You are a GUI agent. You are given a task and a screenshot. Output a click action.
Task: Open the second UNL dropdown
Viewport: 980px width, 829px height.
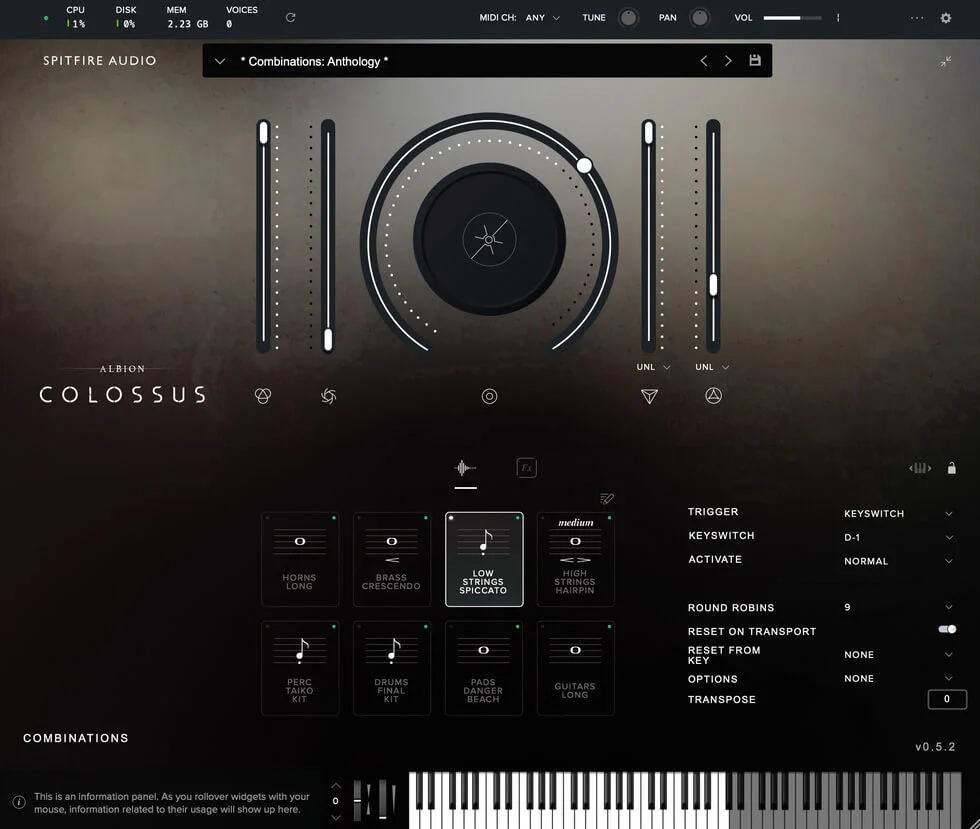(x=712, y=367)
